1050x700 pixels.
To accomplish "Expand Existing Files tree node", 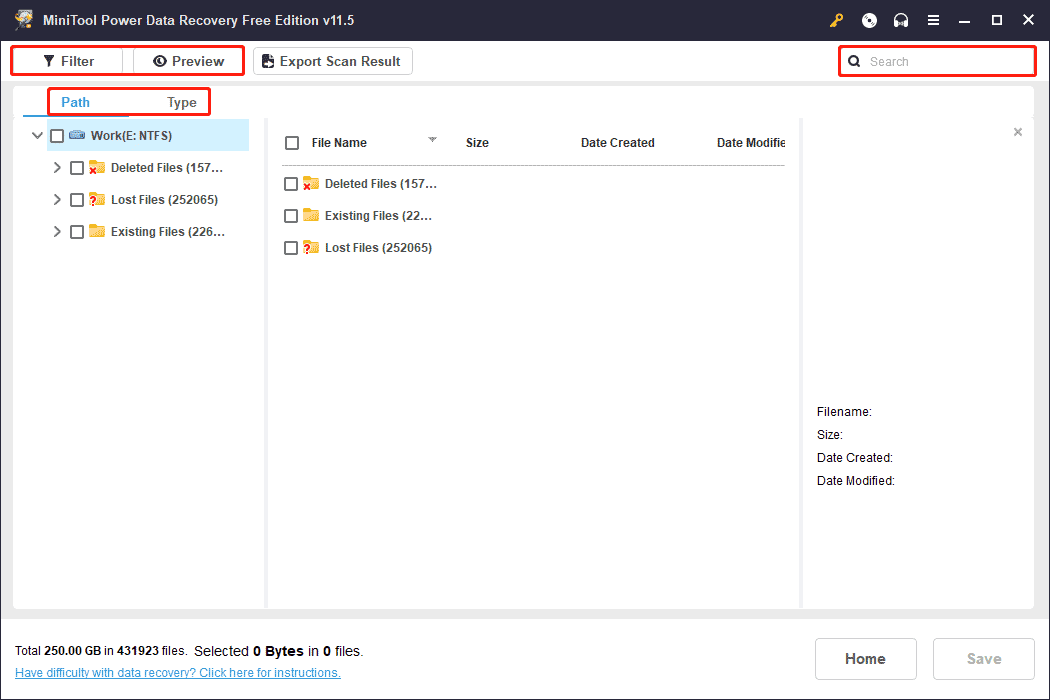I will 57,231.
